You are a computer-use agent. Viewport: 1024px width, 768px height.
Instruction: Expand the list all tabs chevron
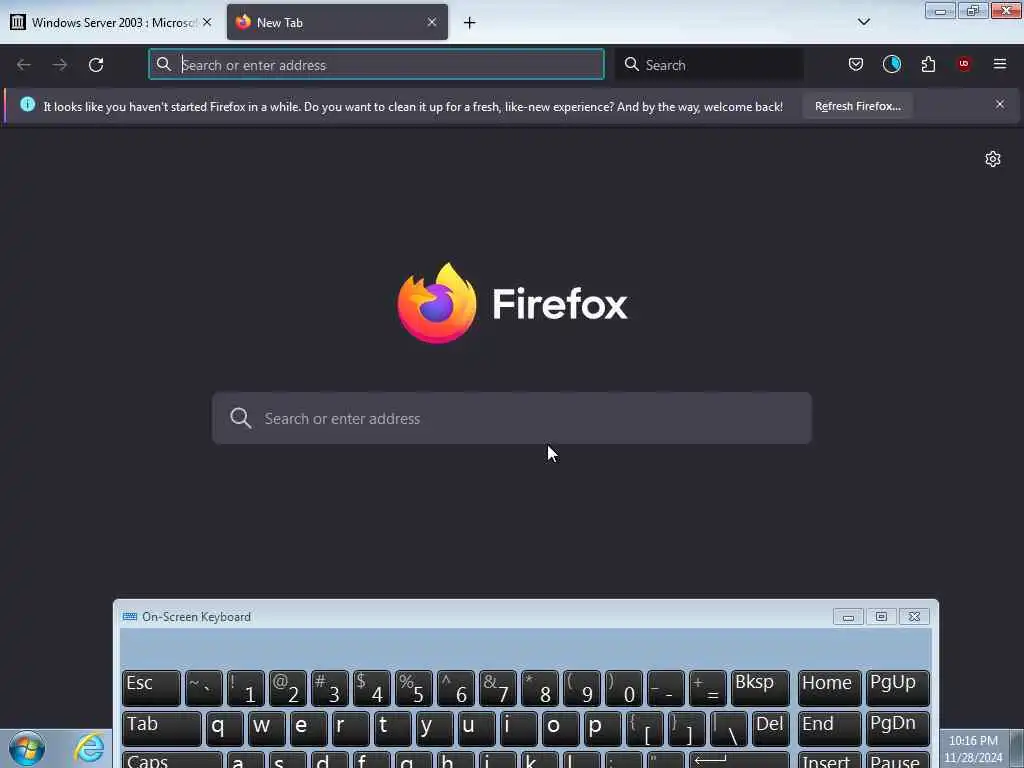tap(863, 22)
